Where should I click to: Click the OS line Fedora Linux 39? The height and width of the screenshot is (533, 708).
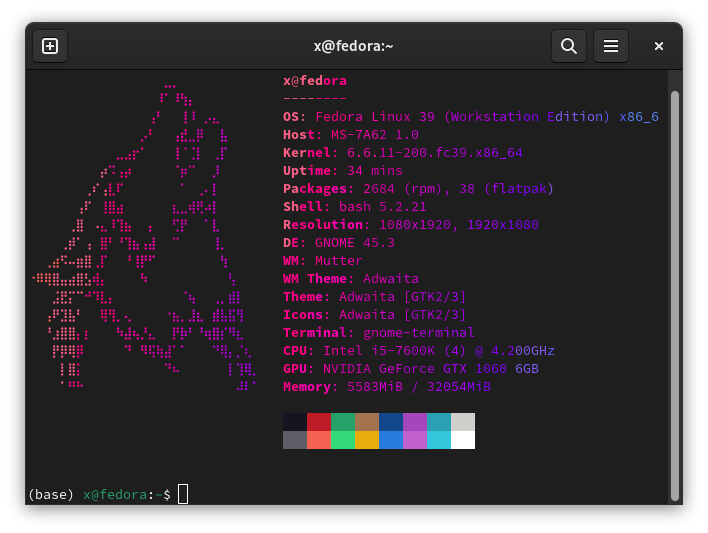pos(470,117)
